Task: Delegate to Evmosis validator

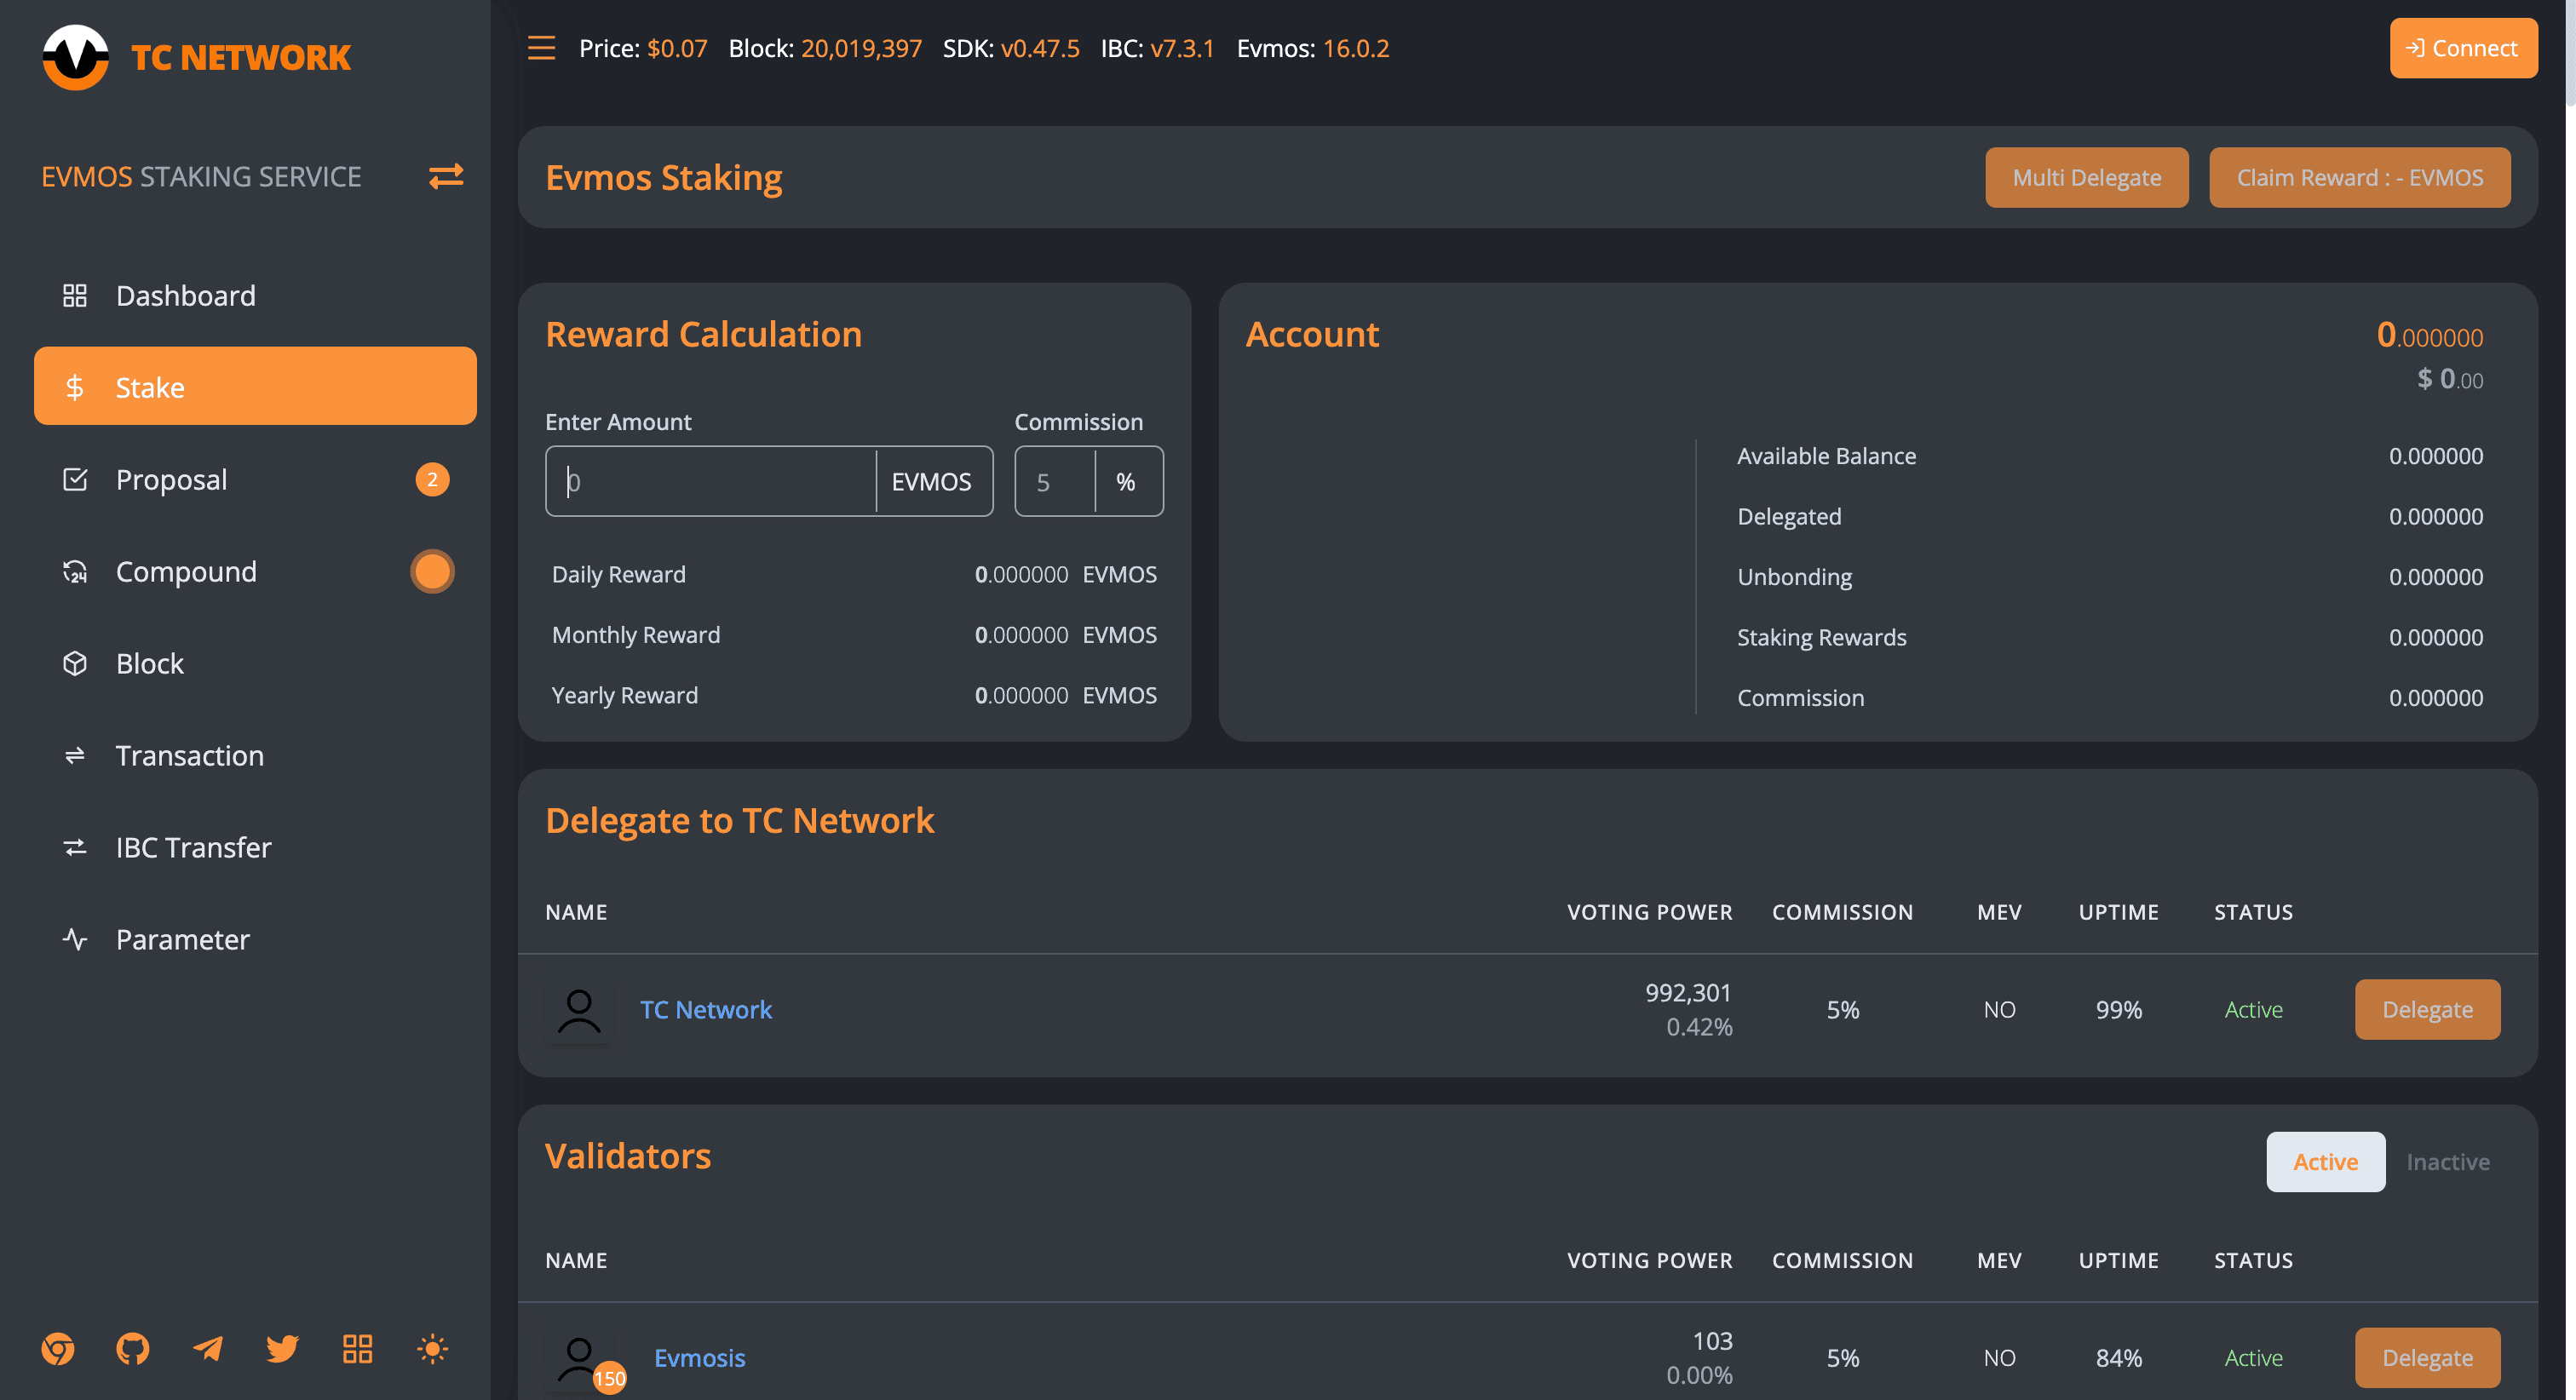Action: (x=2427, y=1357)
